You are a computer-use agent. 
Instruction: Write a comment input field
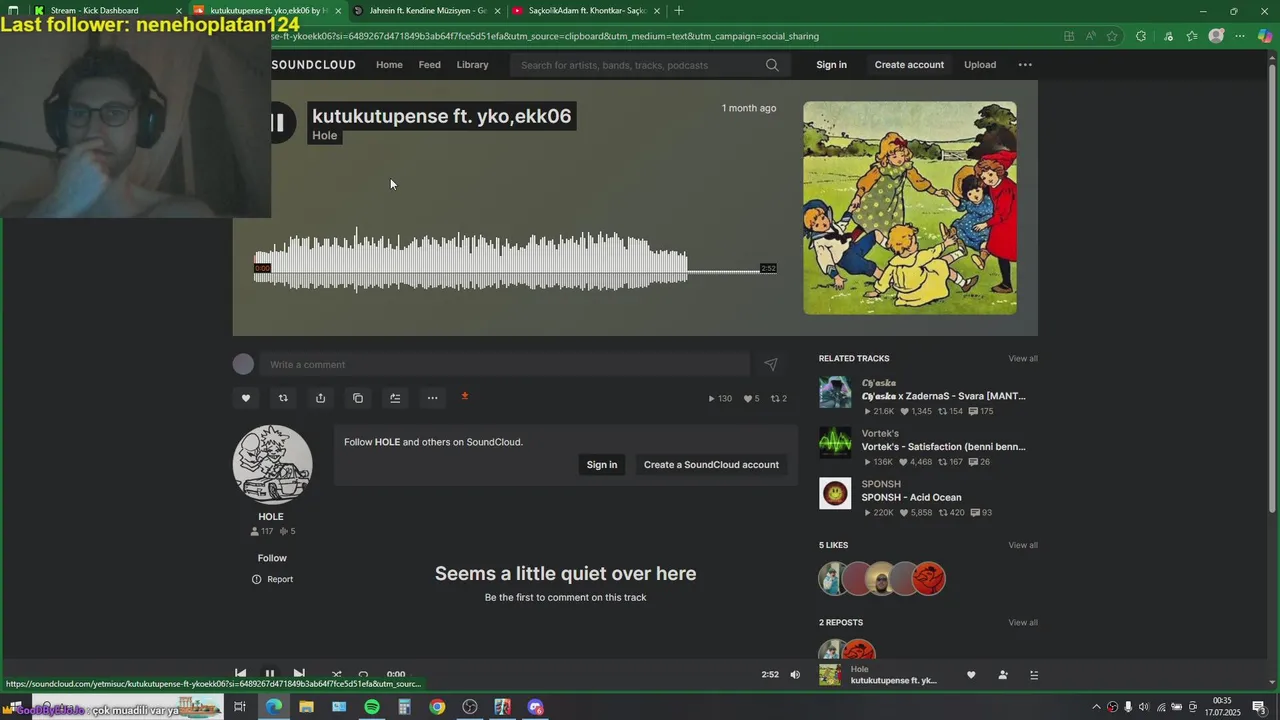click(x=505, y=364)
